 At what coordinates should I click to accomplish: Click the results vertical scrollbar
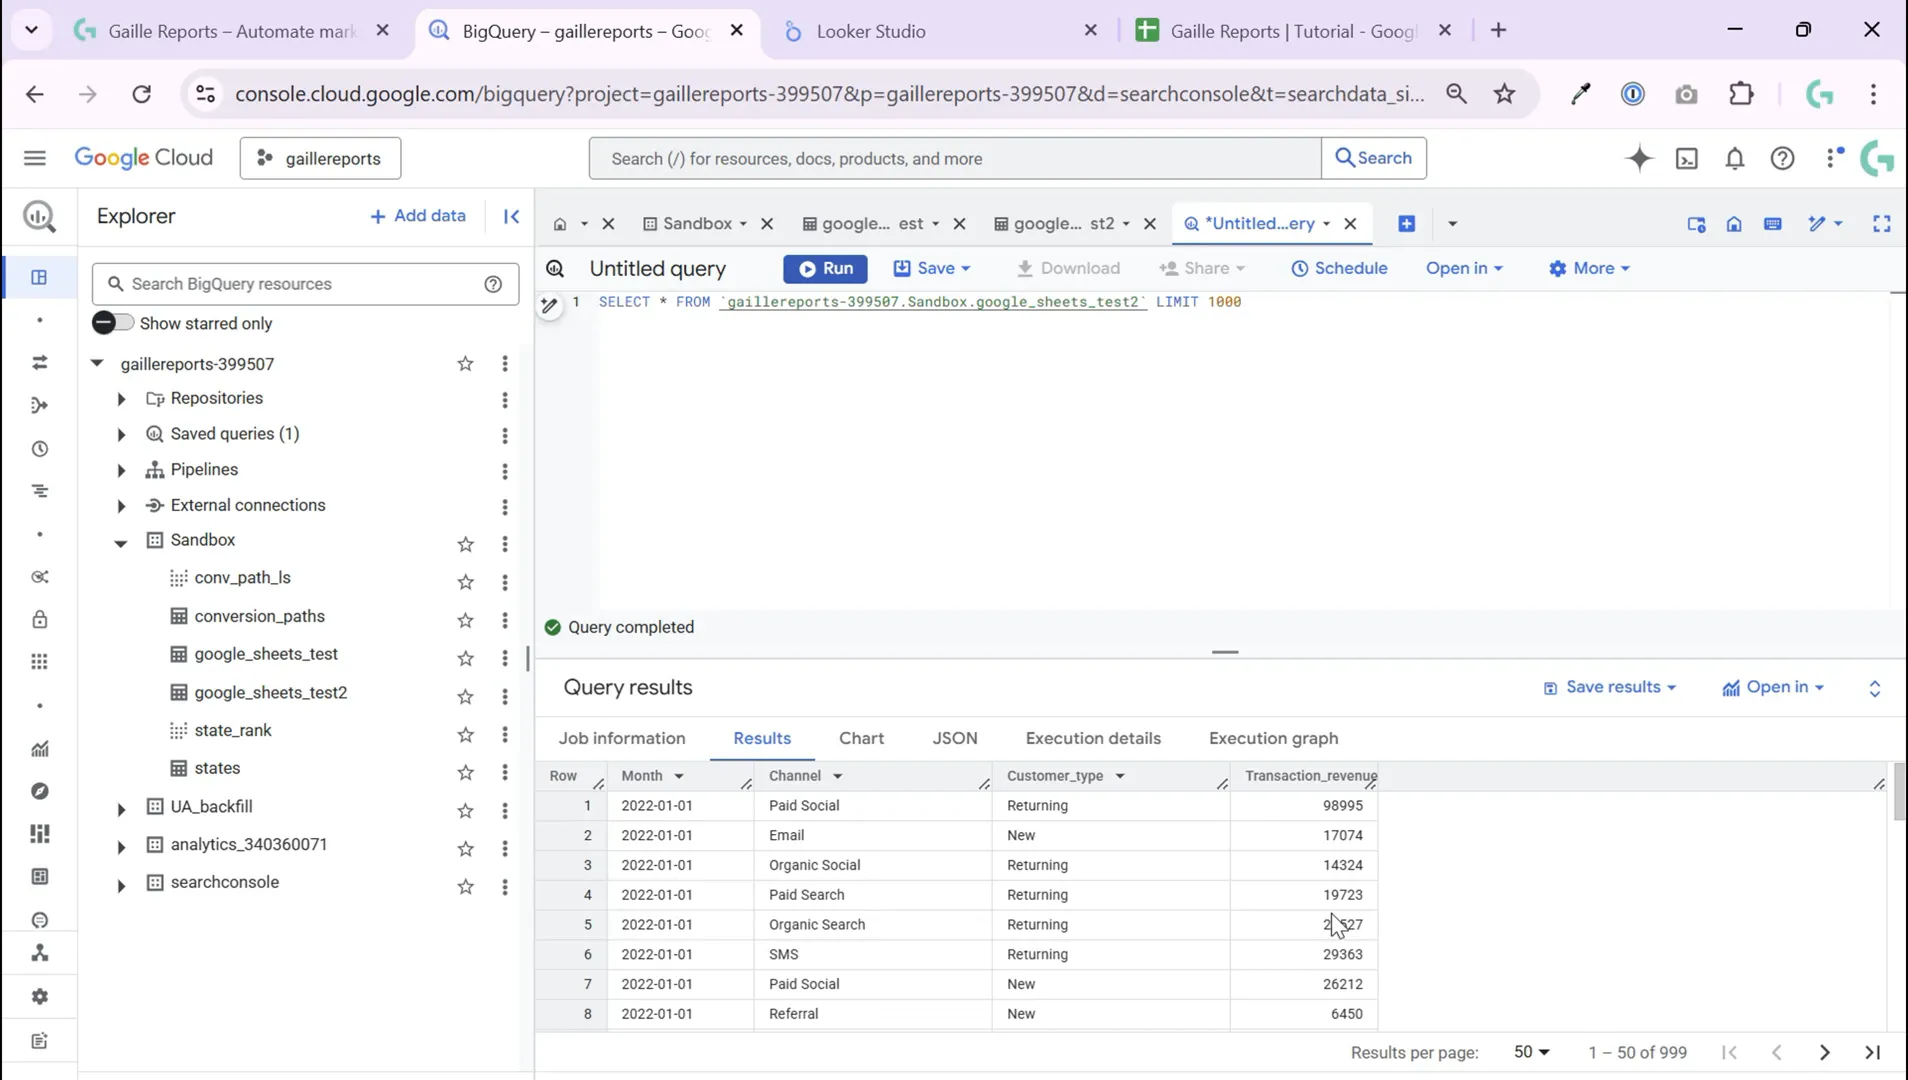tap(1899, 791)
